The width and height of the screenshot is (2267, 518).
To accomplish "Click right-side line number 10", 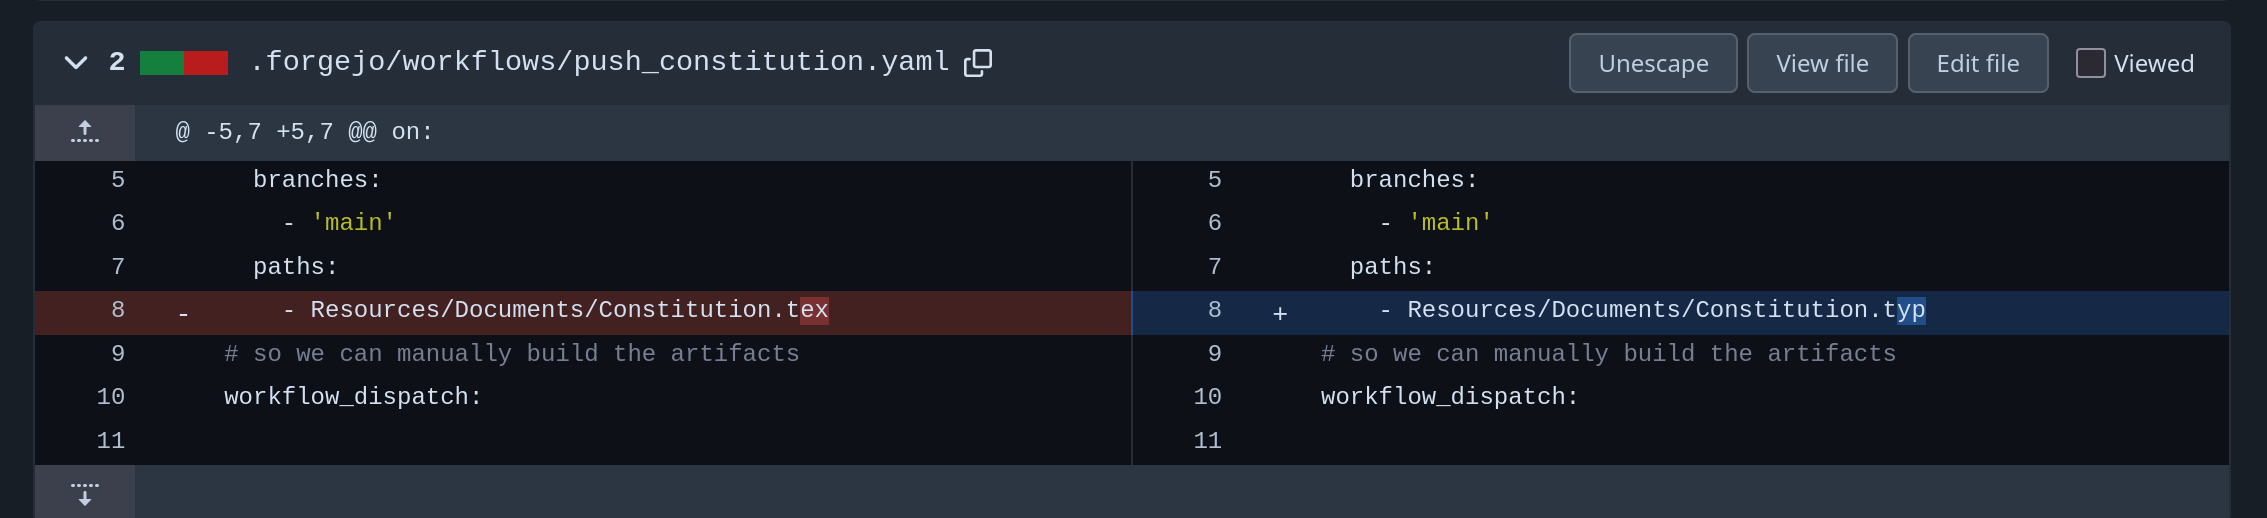I will [1207, 397].
